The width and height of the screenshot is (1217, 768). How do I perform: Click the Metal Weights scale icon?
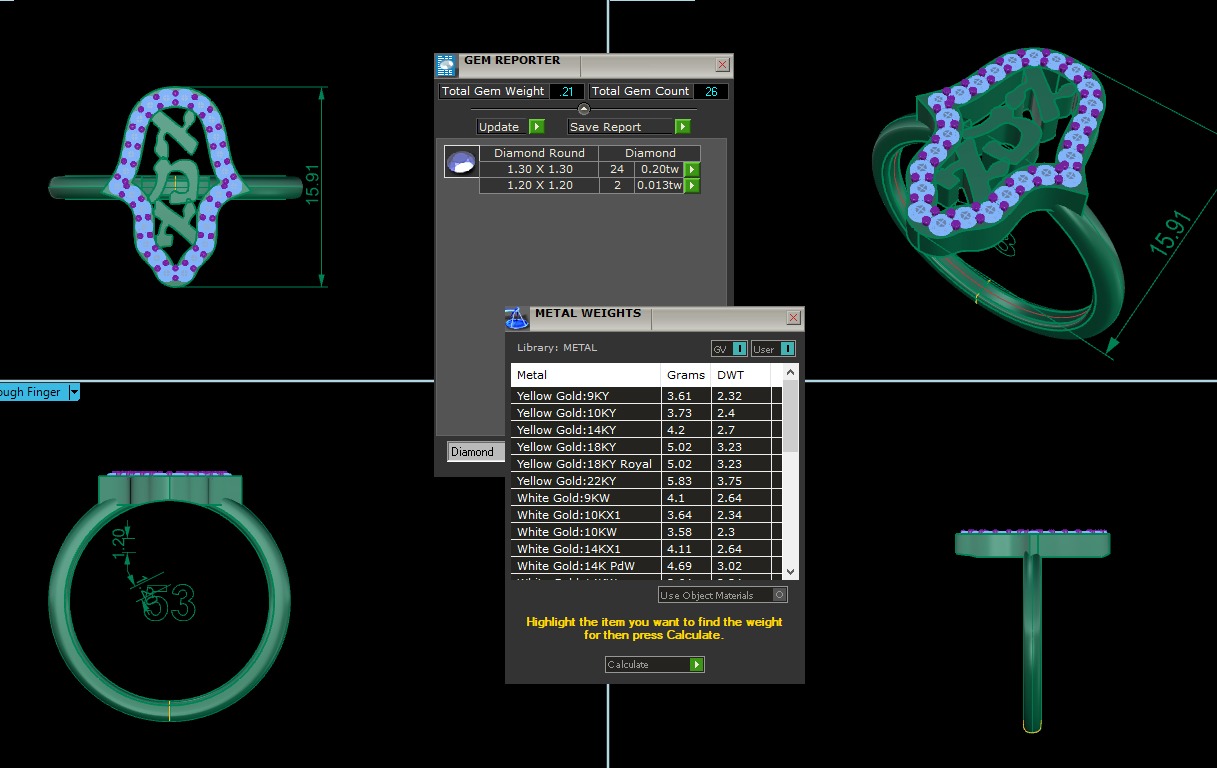pos(517,319)
